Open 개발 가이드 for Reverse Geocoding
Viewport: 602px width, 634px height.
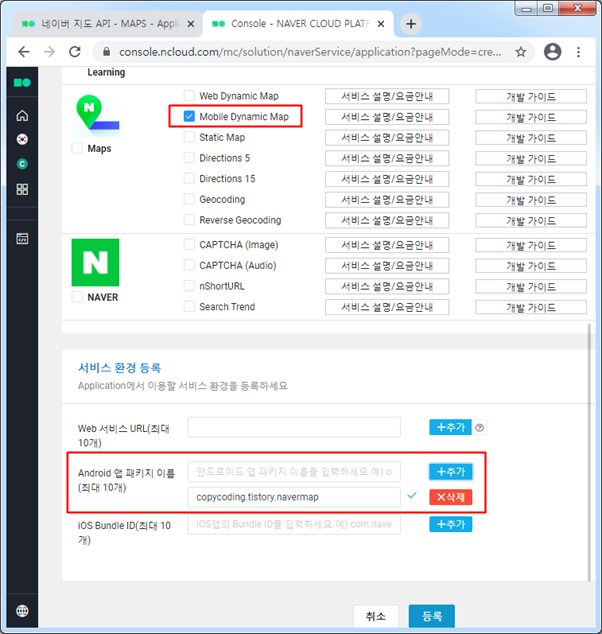tap(531, 221)
